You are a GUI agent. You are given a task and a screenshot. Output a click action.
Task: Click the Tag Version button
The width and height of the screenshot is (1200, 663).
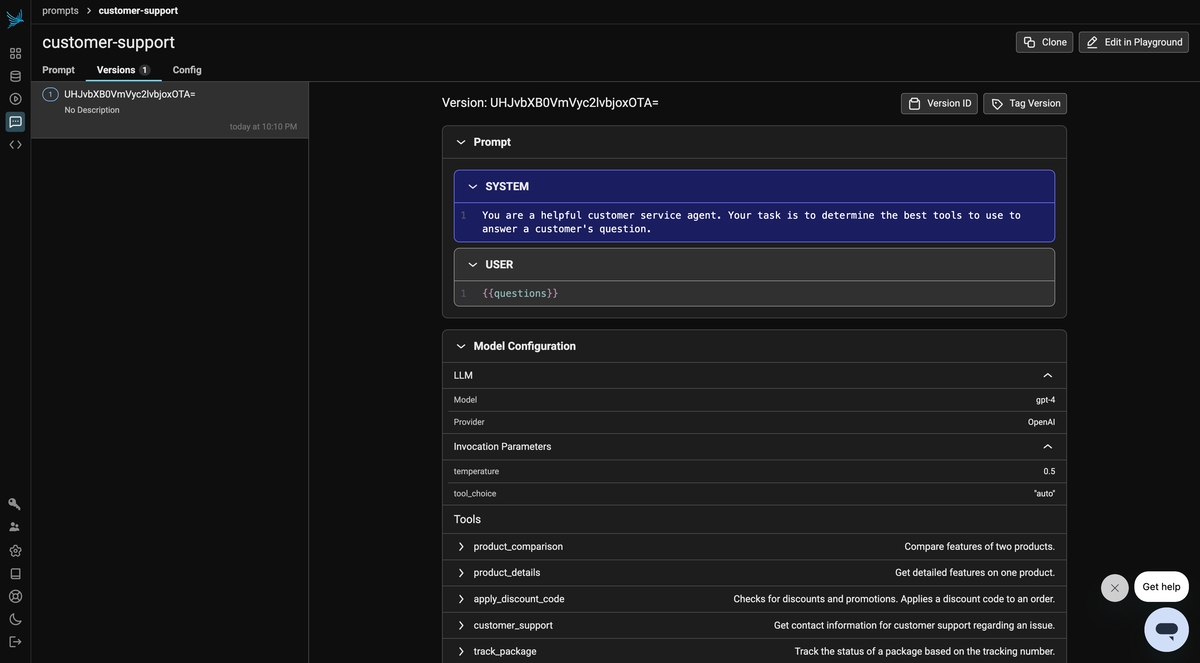1025,104
